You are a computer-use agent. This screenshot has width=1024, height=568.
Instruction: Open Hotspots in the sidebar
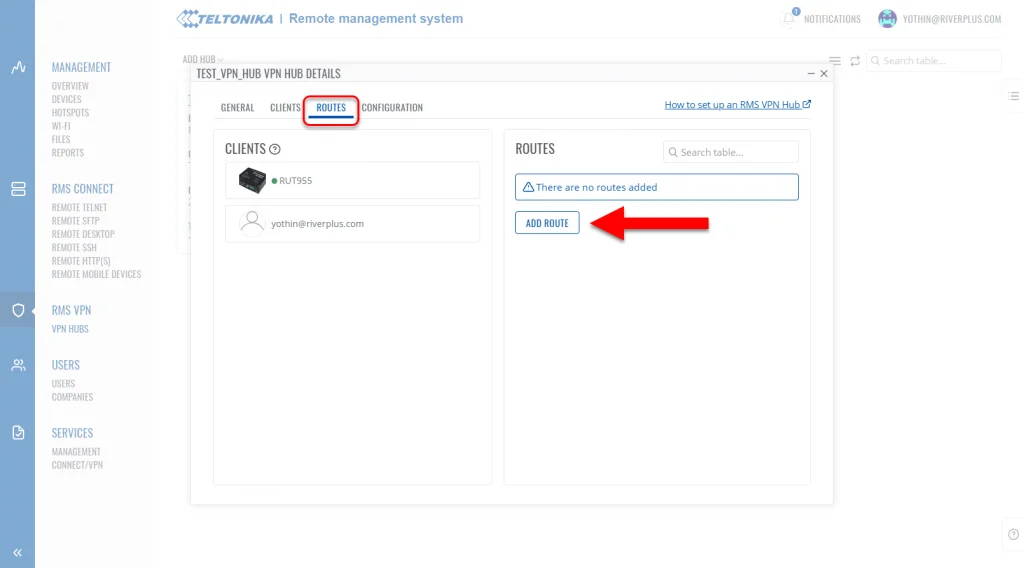[x=70, y=113]
